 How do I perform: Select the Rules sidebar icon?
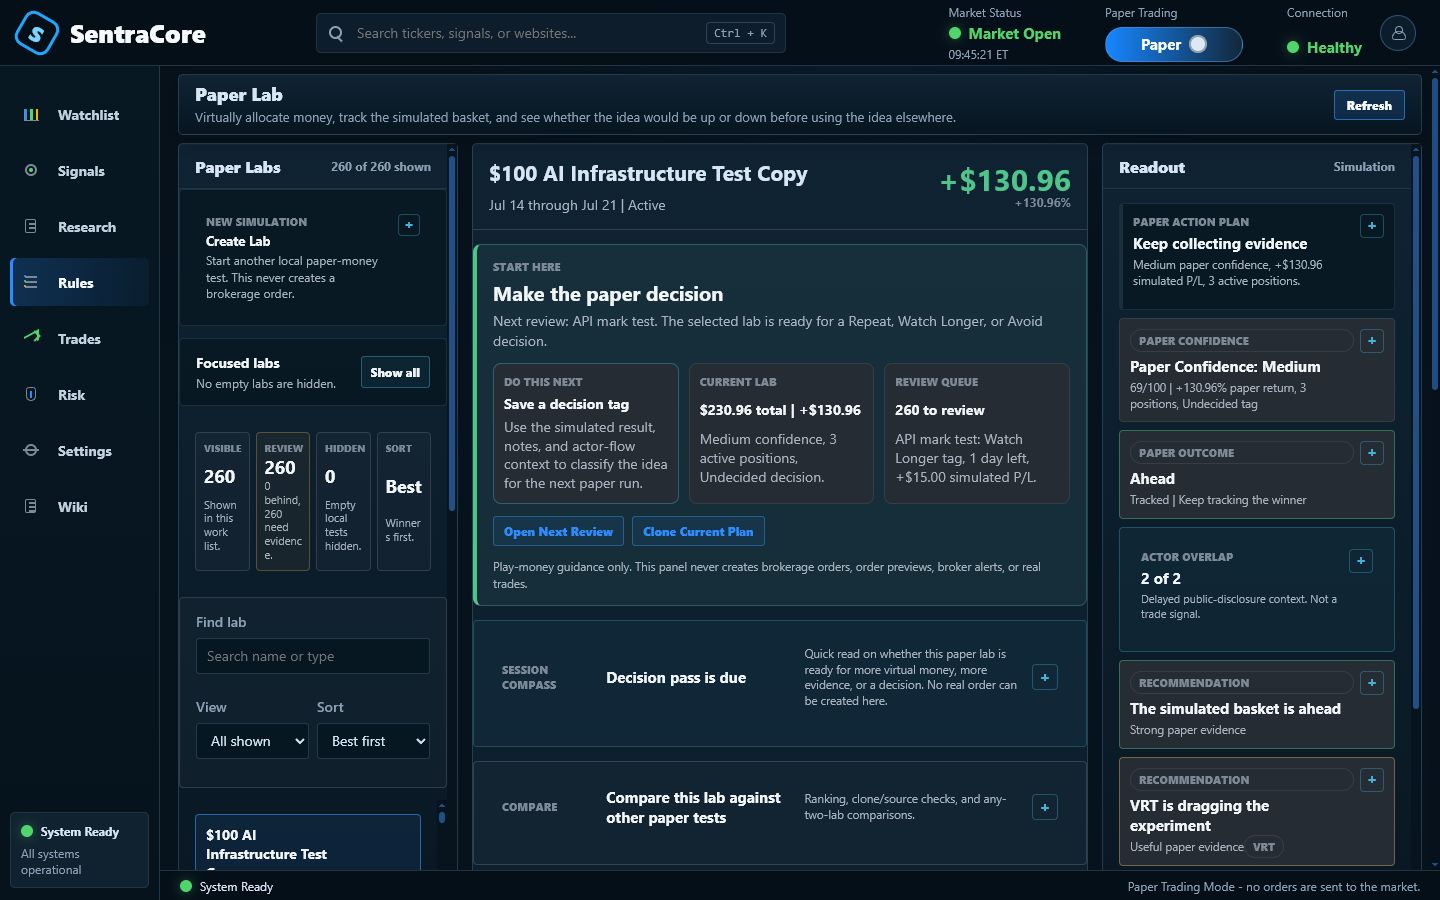(31, 283)
